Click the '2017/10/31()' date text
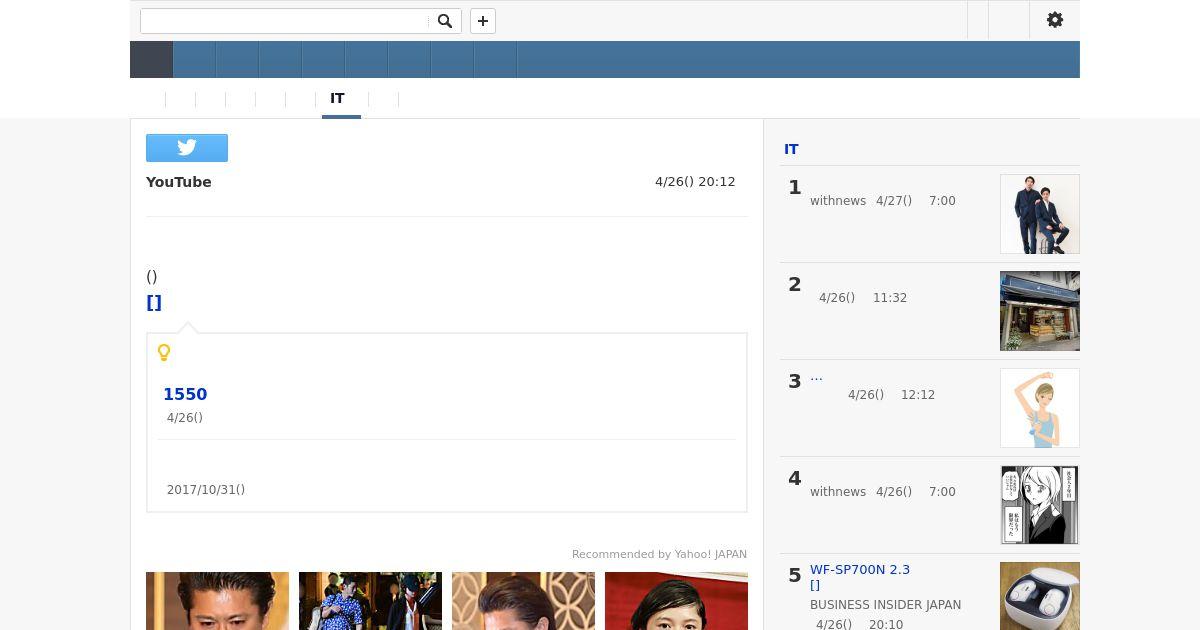Image resolution: width=1200 pixels, height=630 pixels. click(x=206, y=490)
